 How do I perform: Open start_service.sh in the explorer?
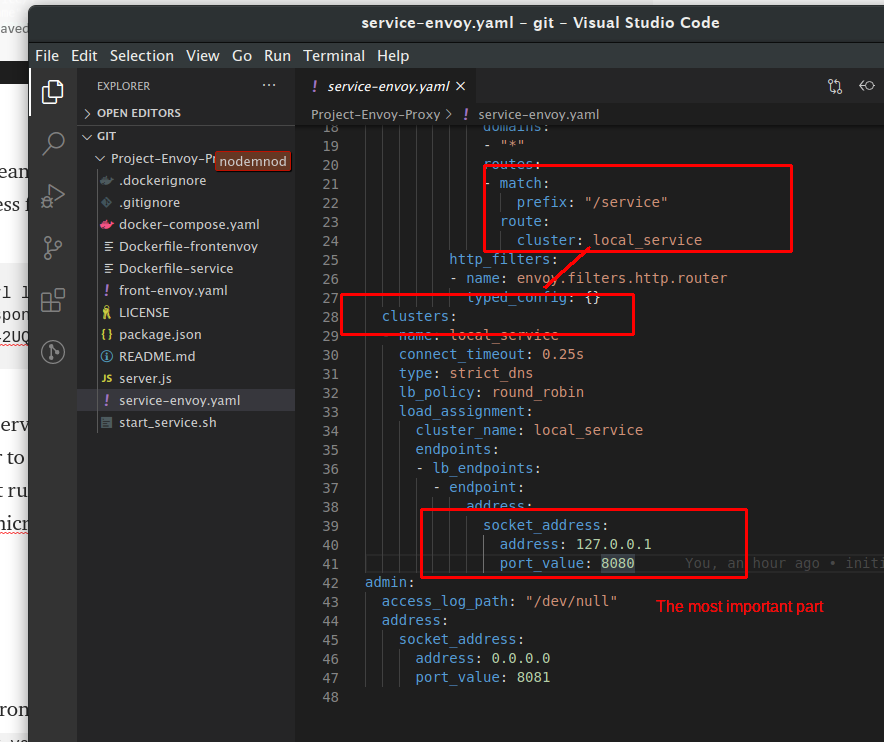pos(167,422)
